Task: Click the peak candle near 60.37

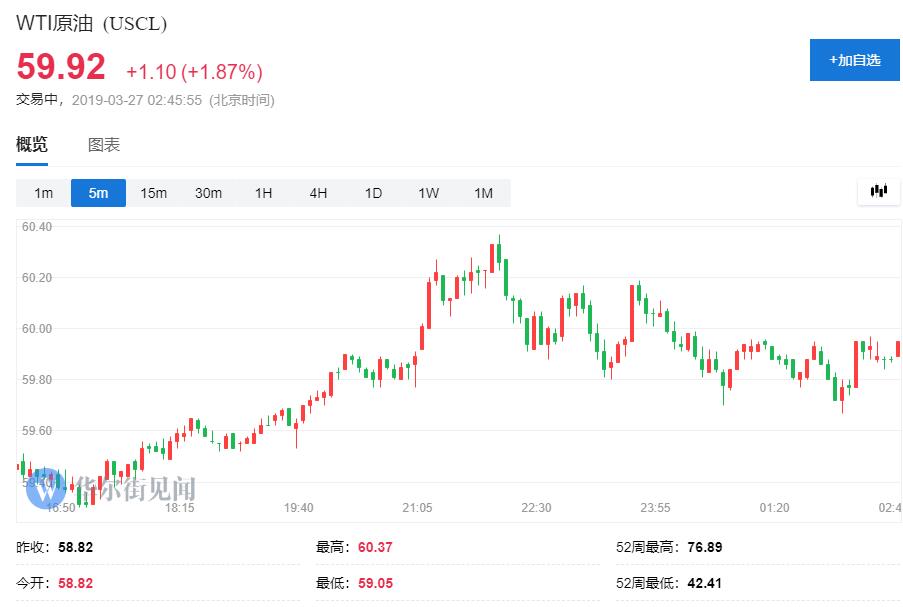Action: (x=498, y=250)
